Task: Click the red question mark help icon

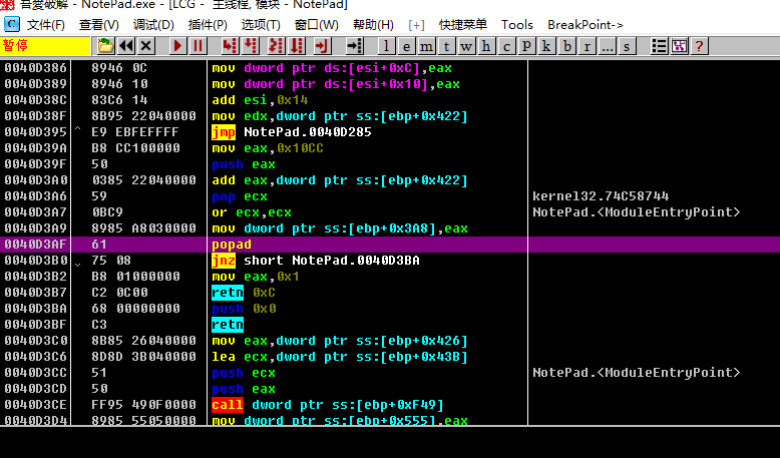Action: coord(699,46)
